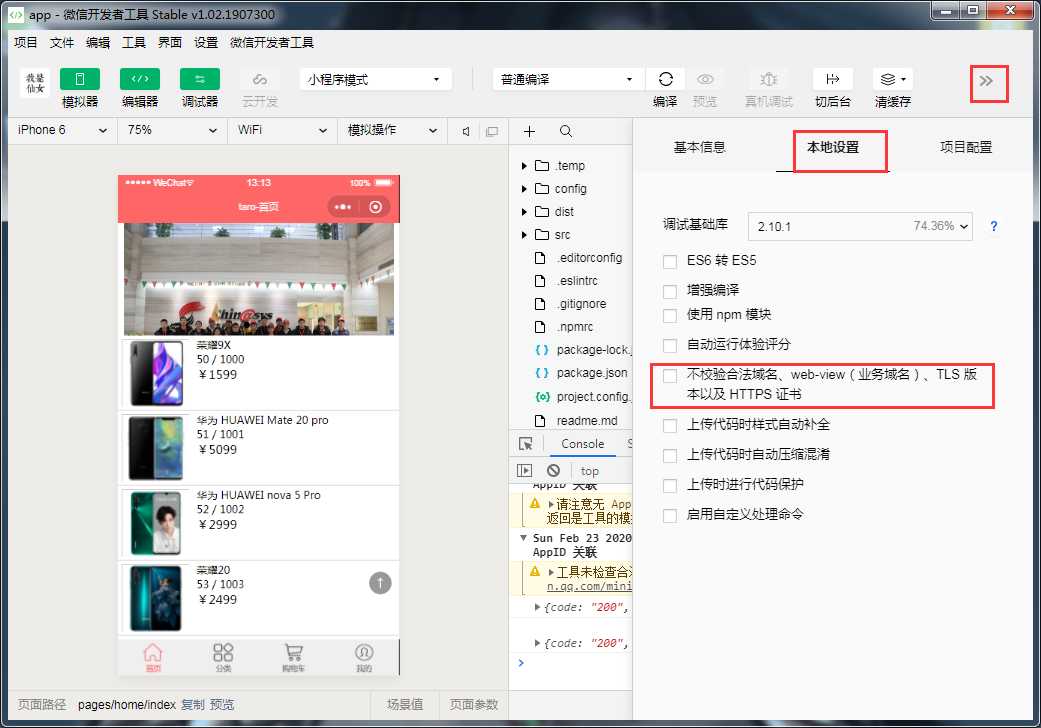Toggle the debugger (调试器) panel button
Screen dimensions: 1041x728
[x=200, y=79]
